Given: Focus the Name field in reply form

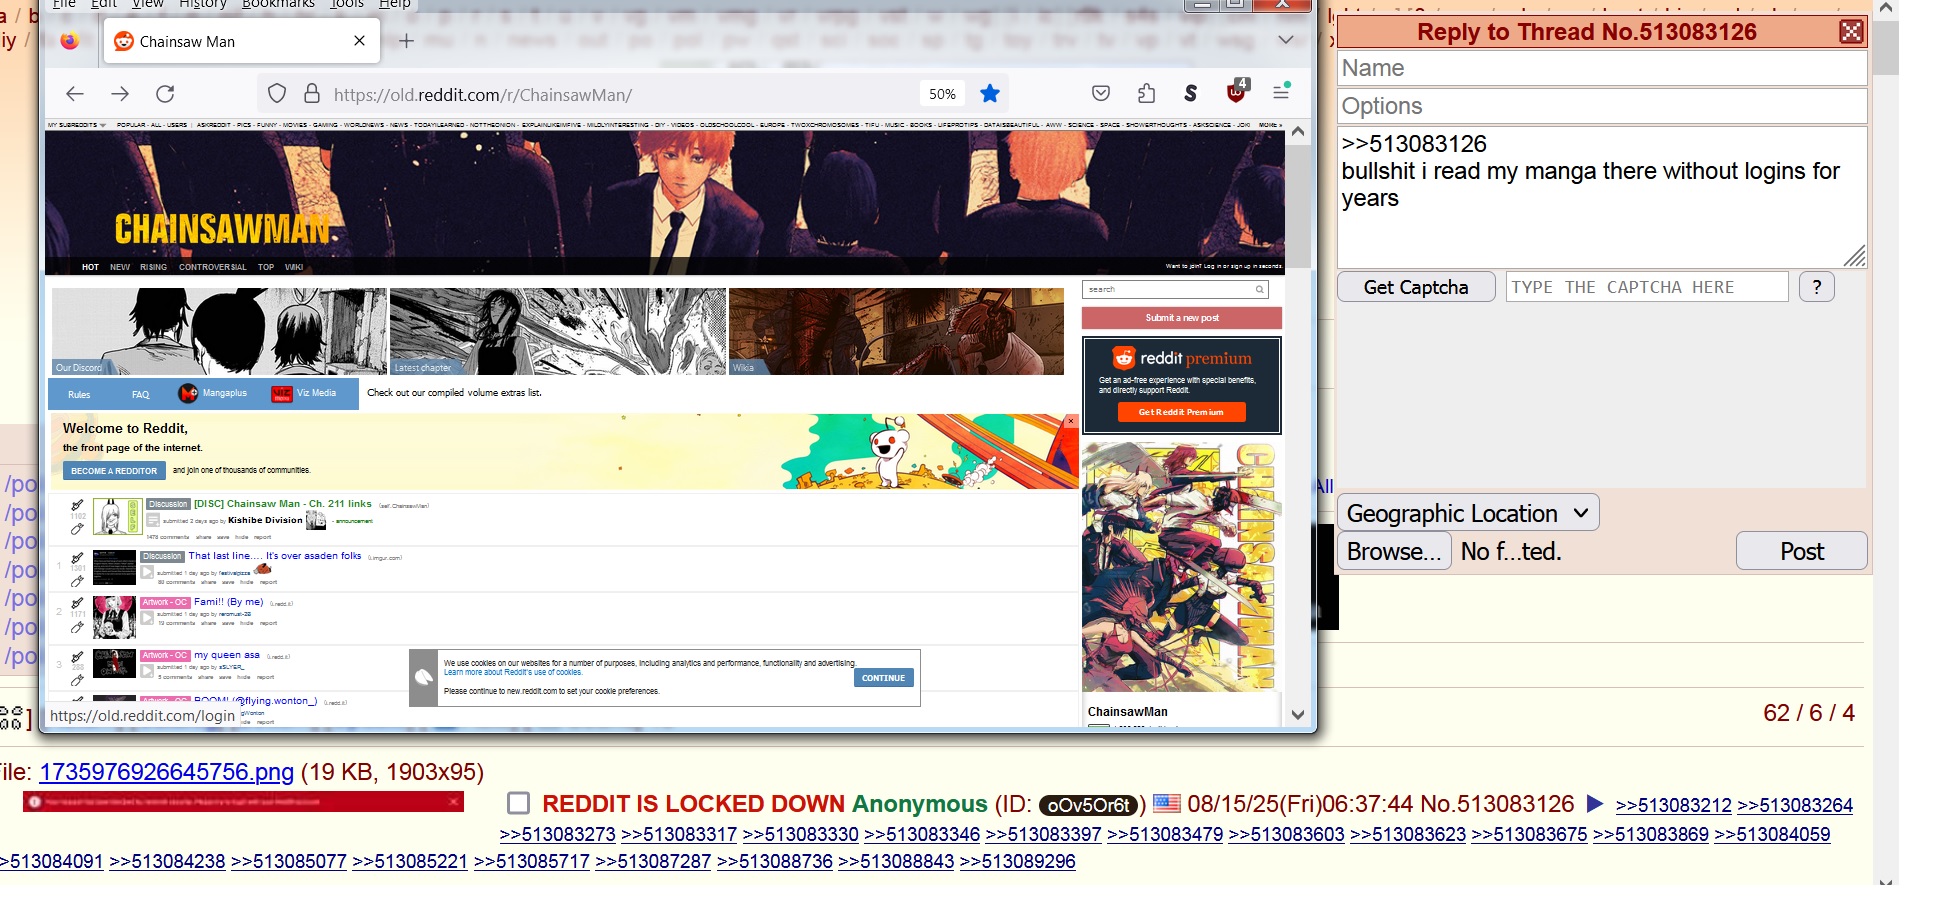Looking at the screenshot, I should coord(1602,68).
